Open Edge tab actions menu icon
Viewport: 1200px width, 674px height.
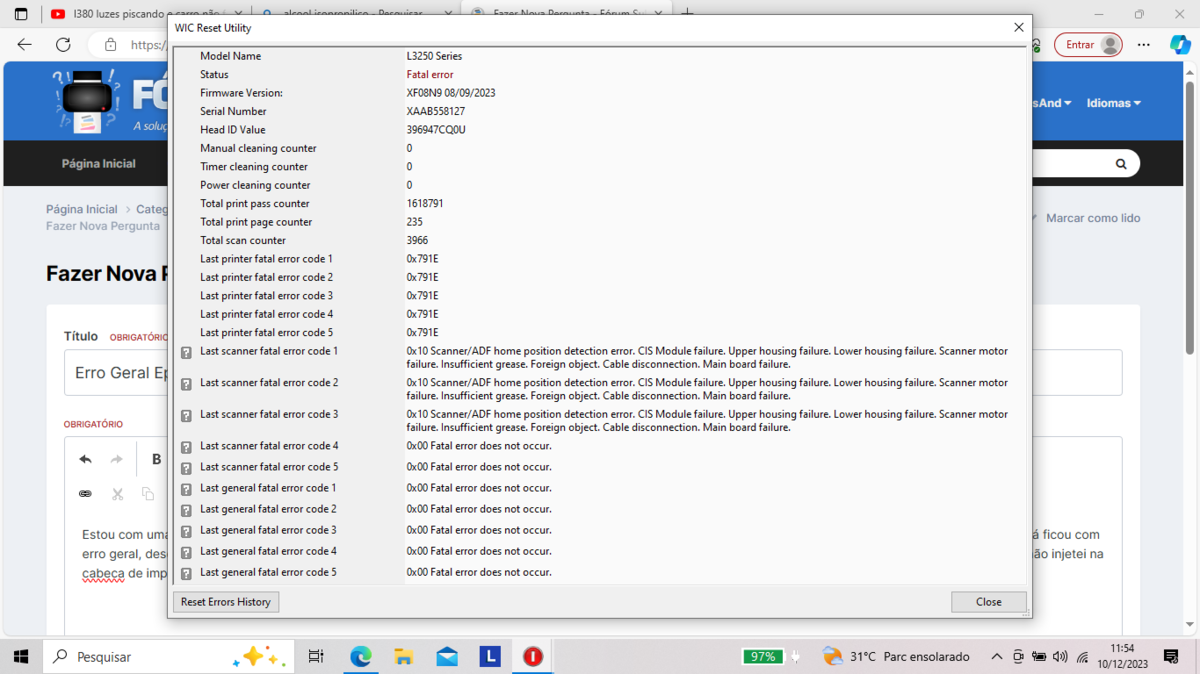point(21,14)
